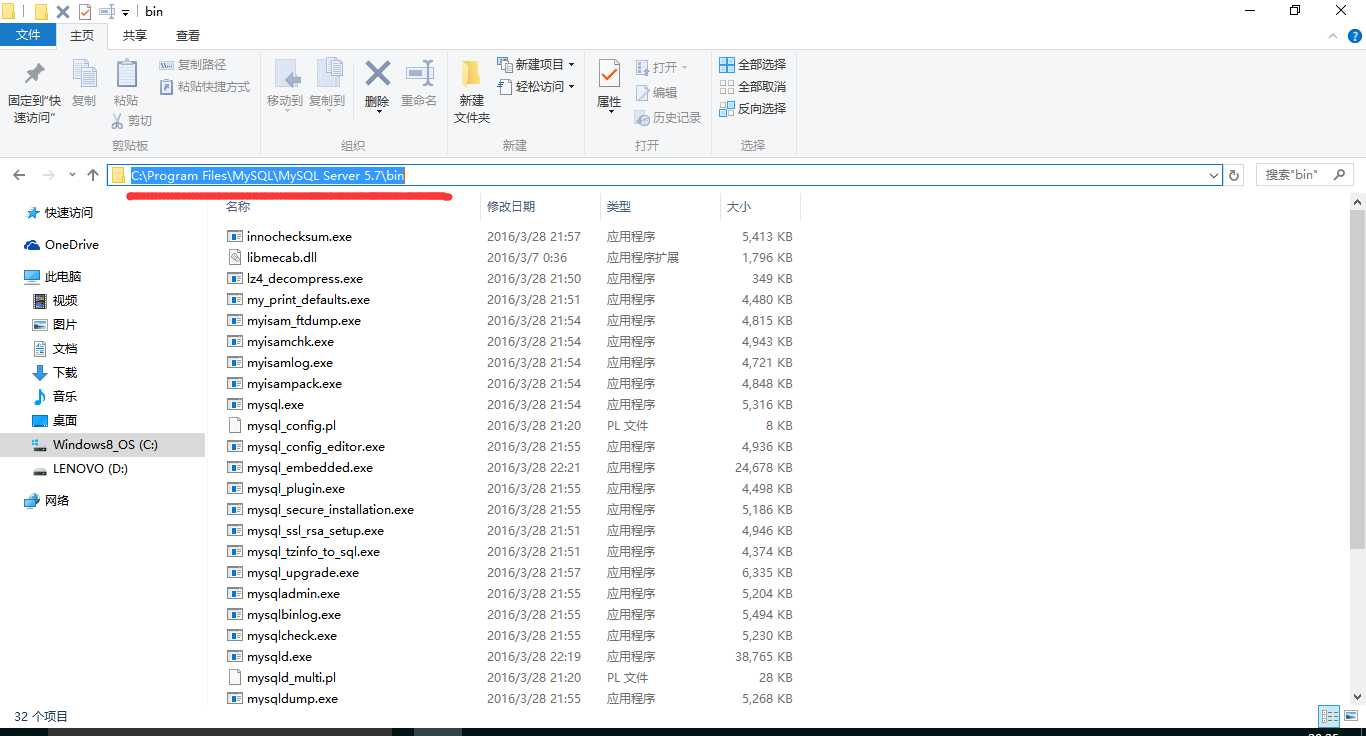Click the search bin input box
Viewport: 1366px width, 736px height.
[1304, 175]
